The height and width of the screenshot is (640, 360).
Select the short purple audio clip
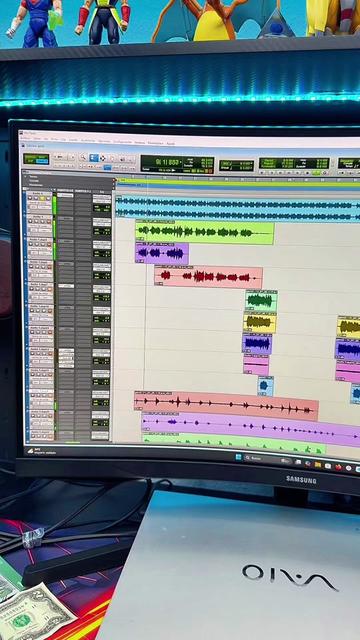click(x=162, y=253)
